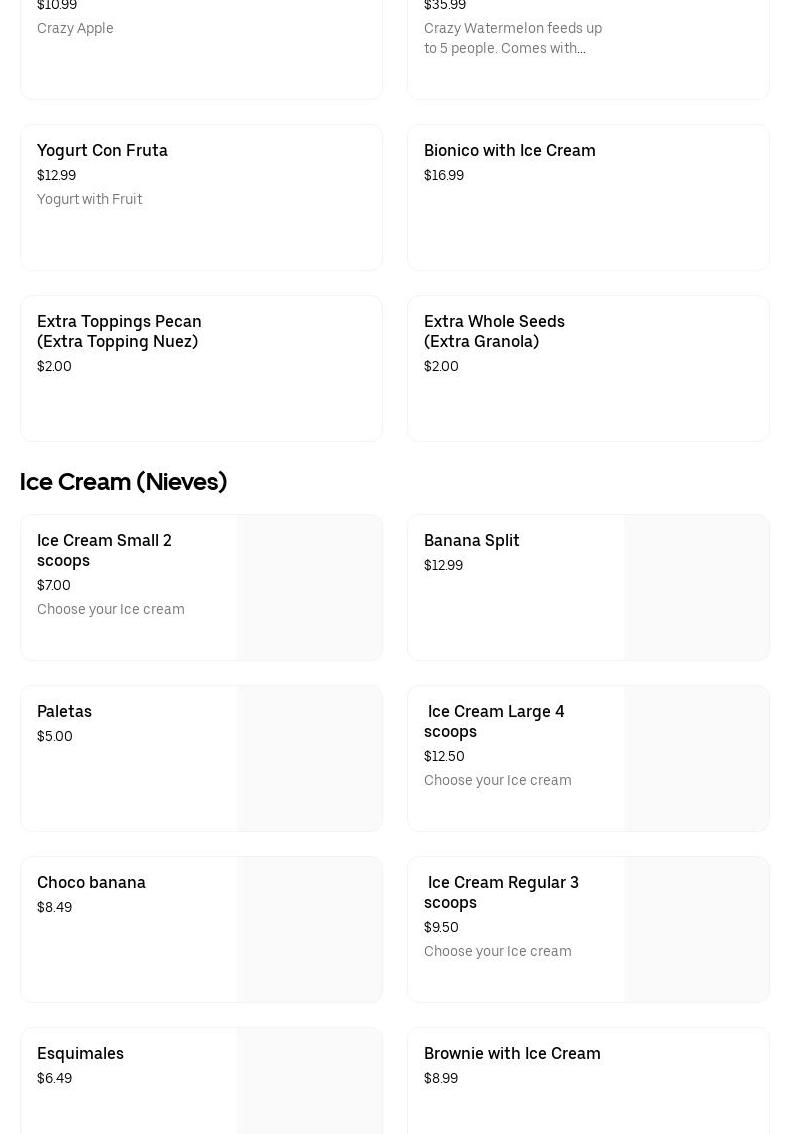Open Brownie with Ice Cream item
The image size is (804, 1134).
point(512,1054)
